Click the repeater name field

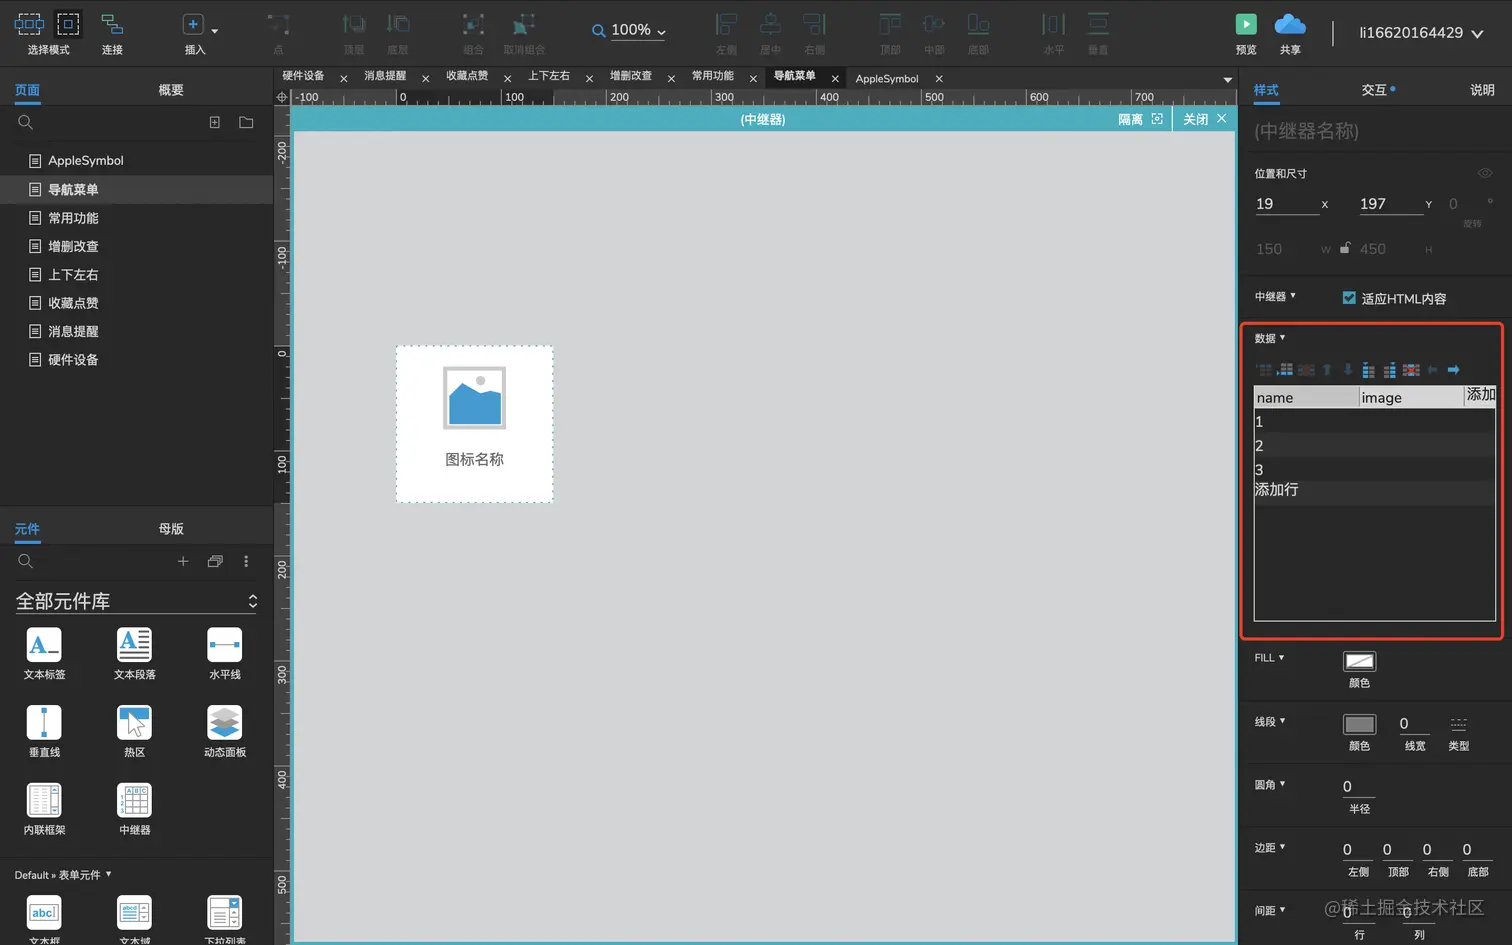pyautogui.click(x=1374, y=131)
